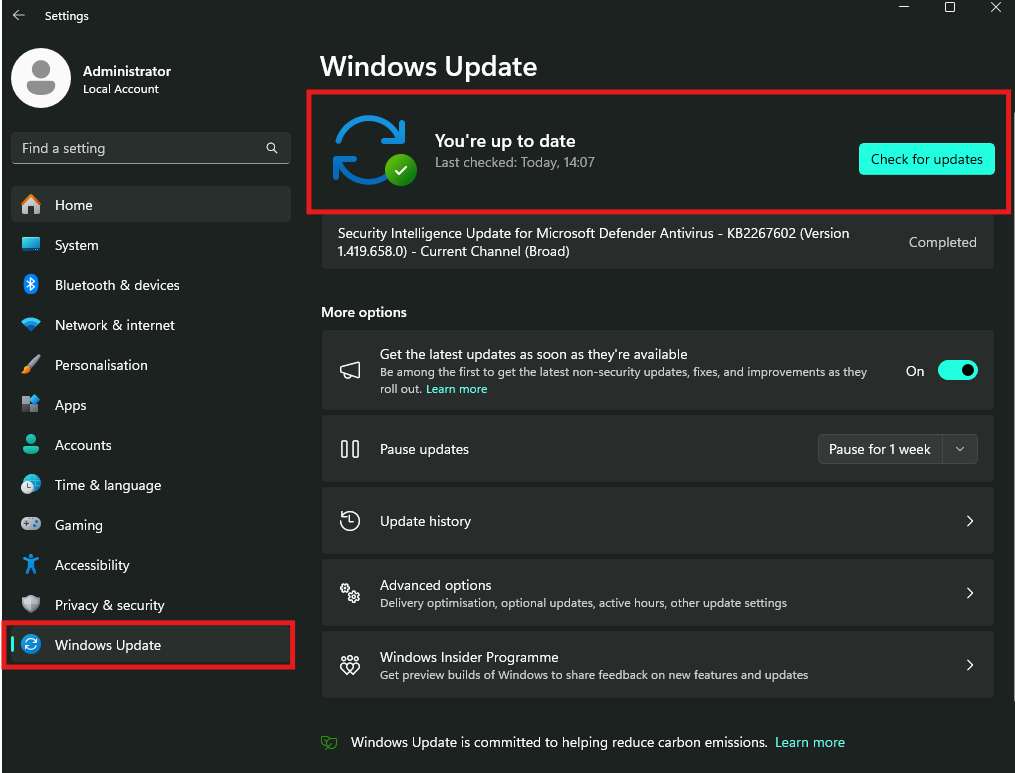Click Last checked: Today, 14:07 text
1015x773 pixels.
pyautogui.click(x=515, y=162)
